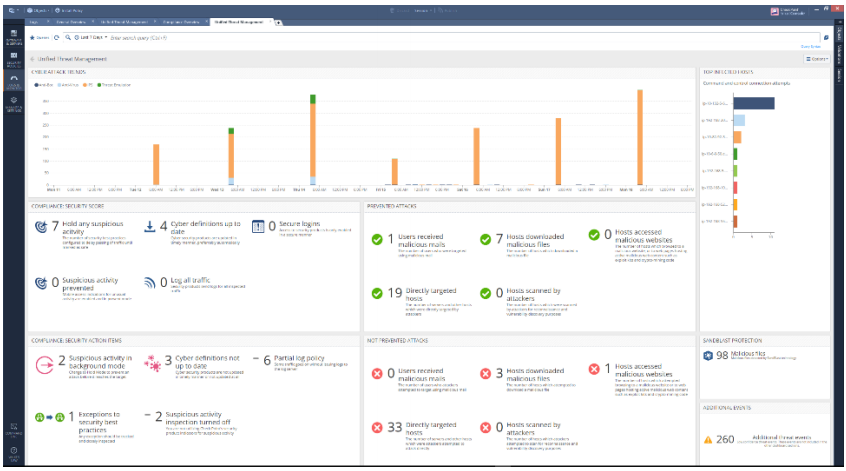The height and width of the screenshot is (471, 846).
Task: Open Gateways & Servers sidebar view
Action: (x=14, y=36)
